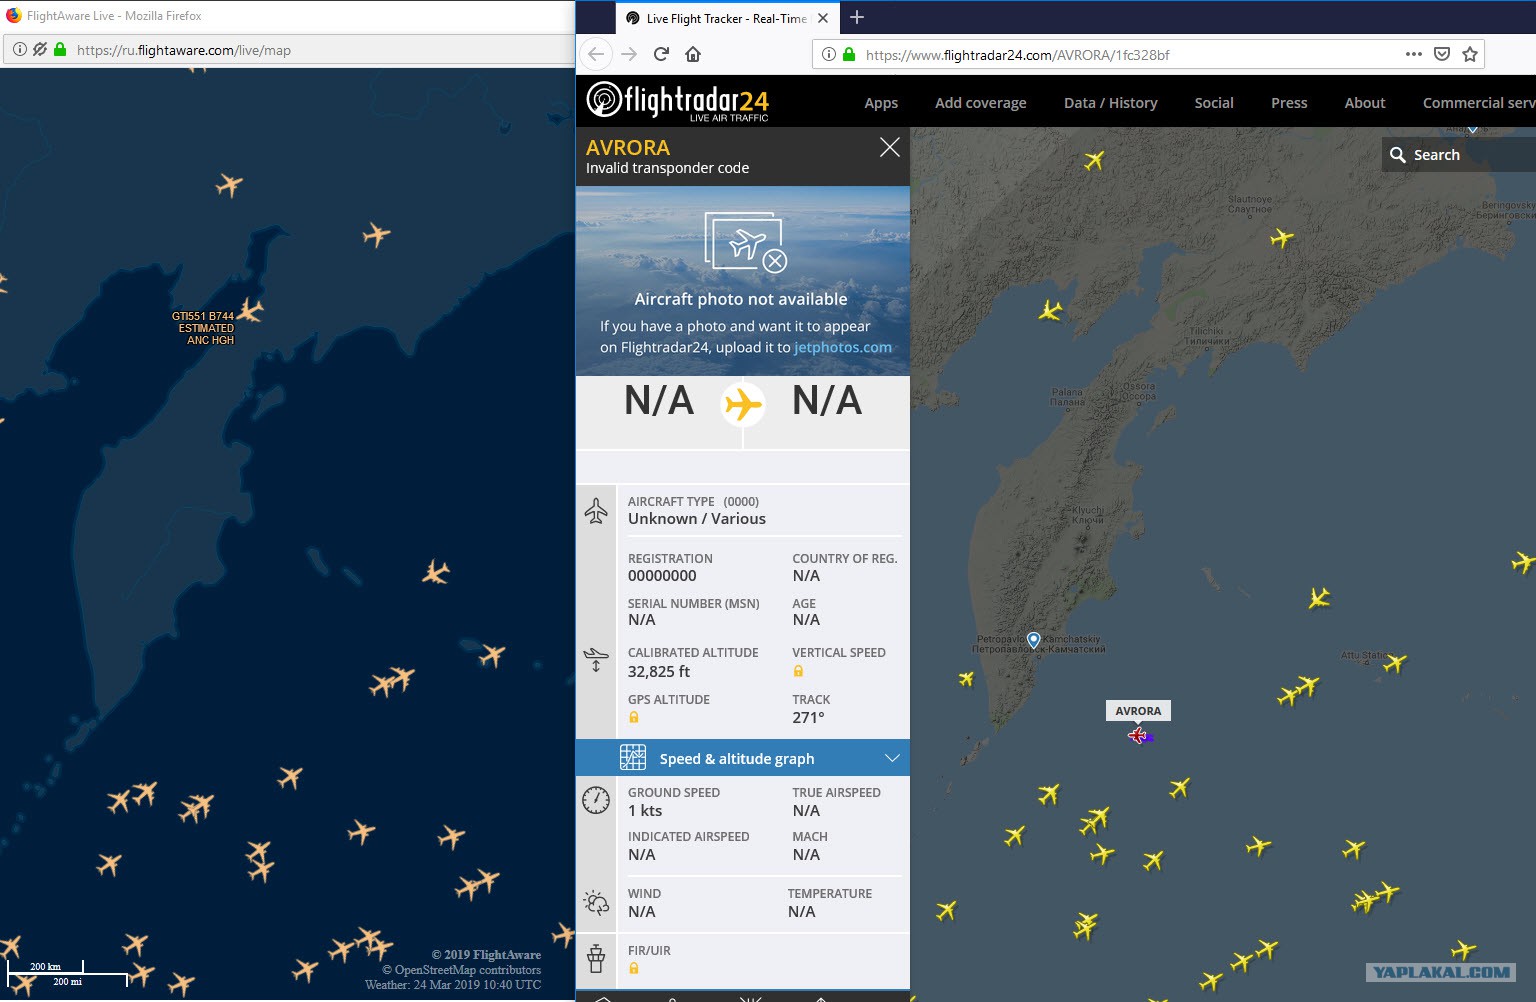This screenshot has width=1536, height=1002.
Task: Show site information for flightradar24.com
Action: pyautogui.click(x=829, y=54)
